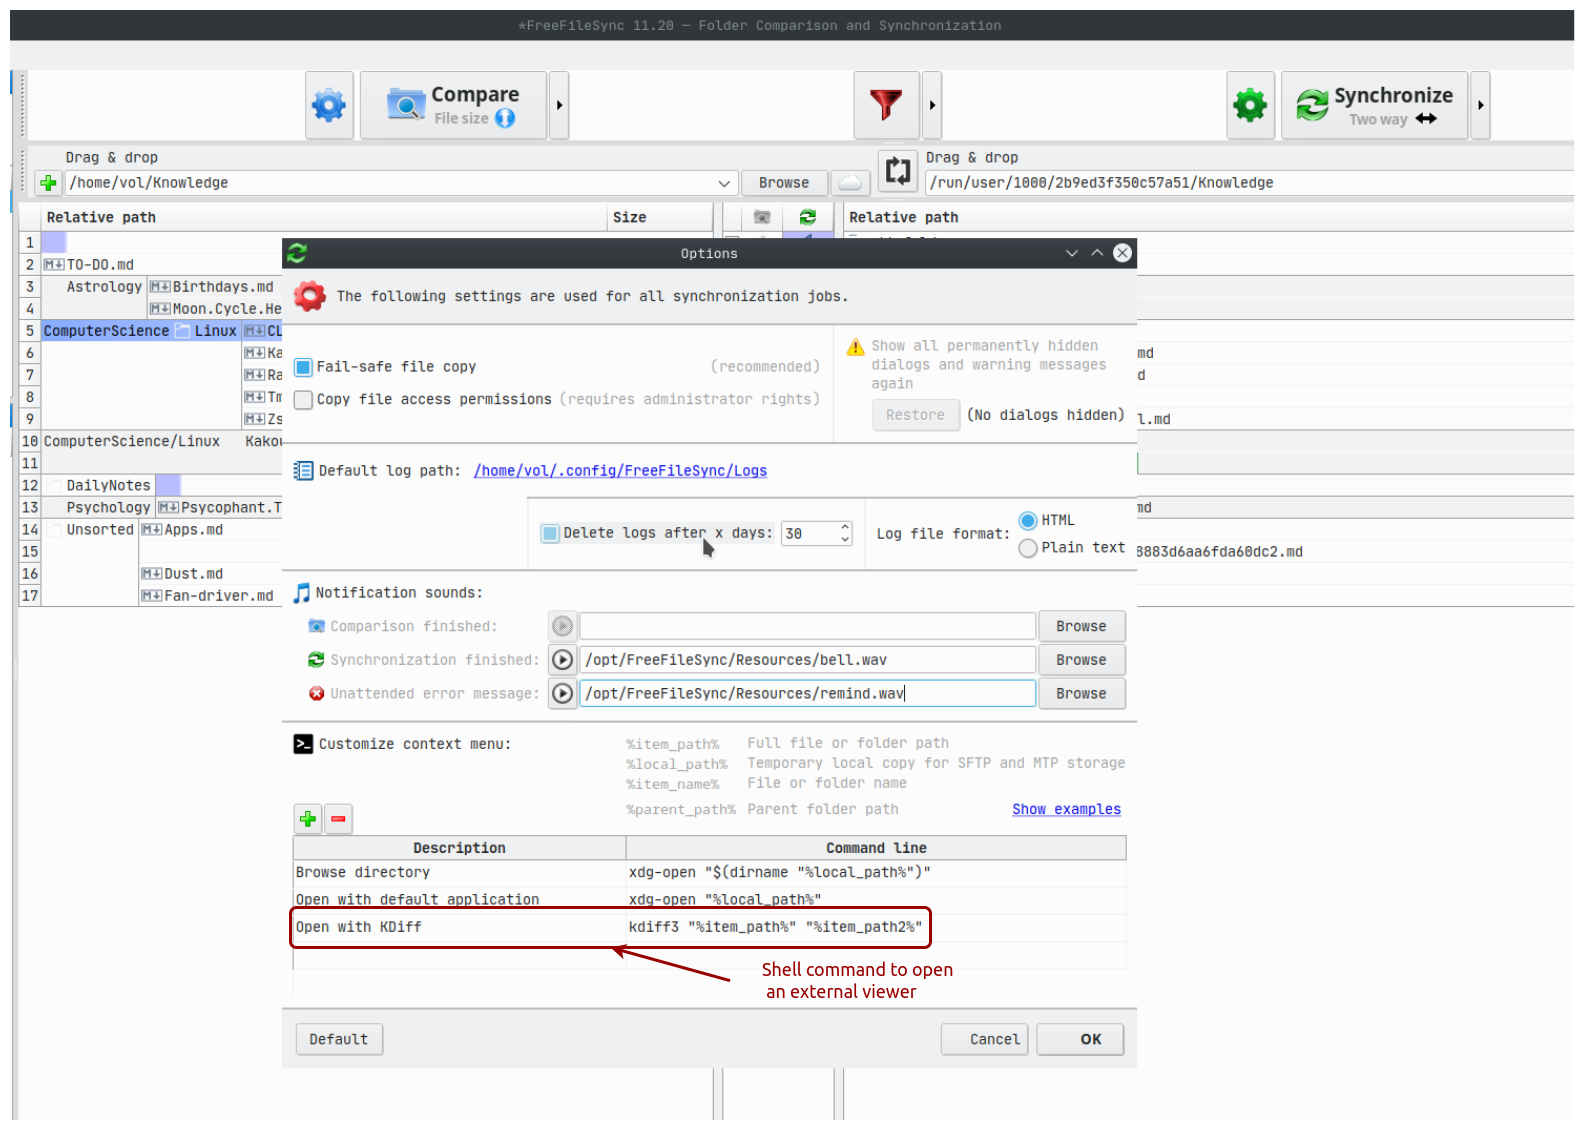Viewport: 1586px width, 1131px height.
Task: Click bell.wav sound path field
Action: pyautogui.click(x=807, y=661)
